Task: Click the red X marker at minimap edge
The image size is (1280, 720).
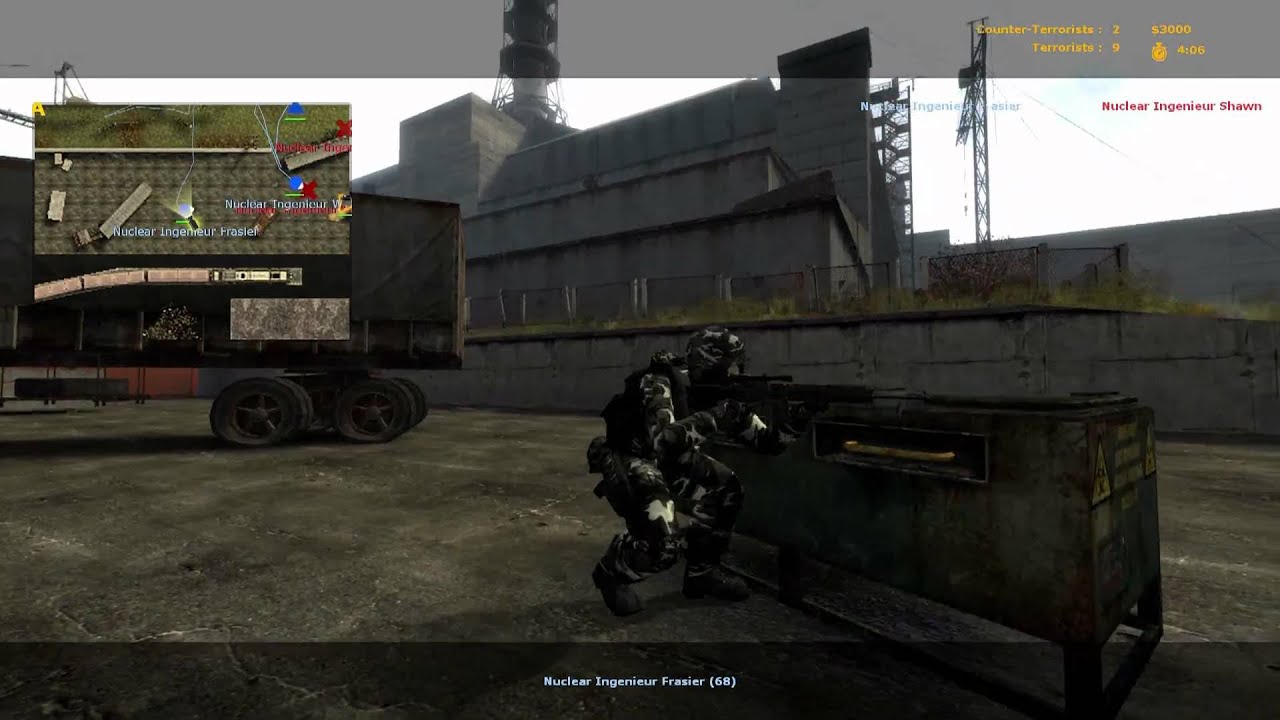Action: [x=344, y=128]
